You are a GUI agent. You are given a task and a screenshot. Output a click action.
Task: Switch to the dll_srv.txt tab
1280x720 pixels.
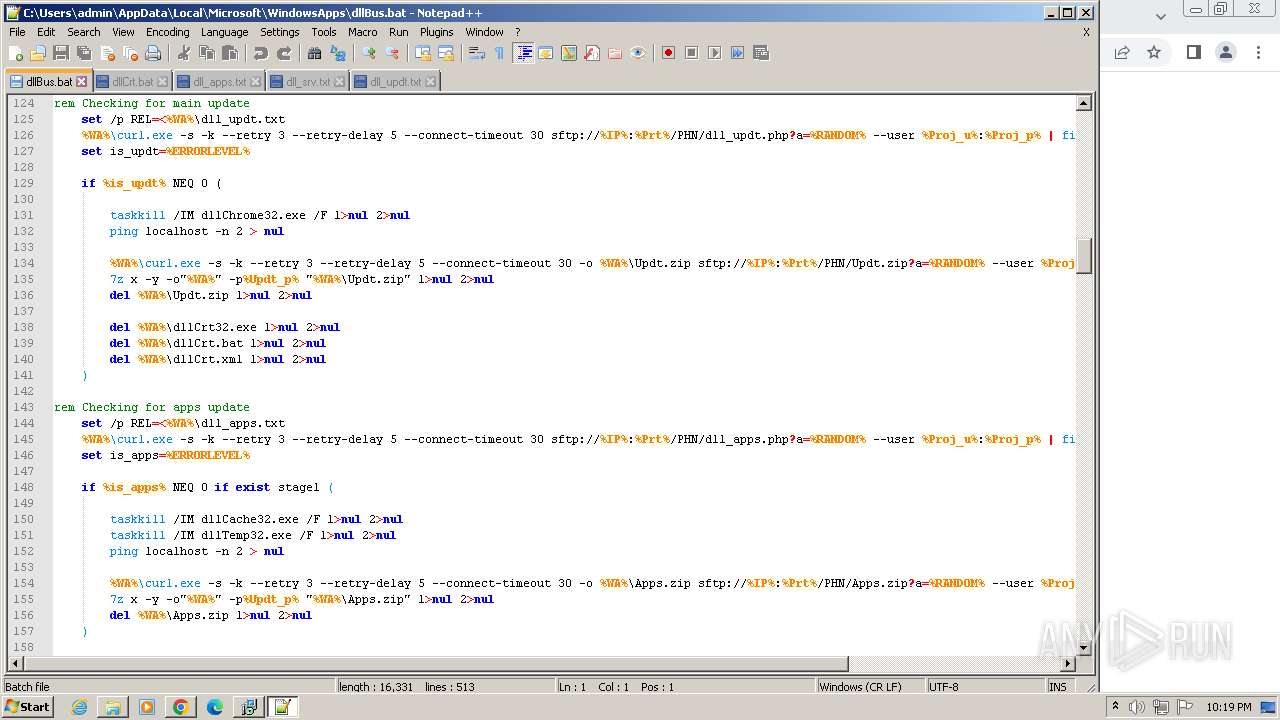coord(307,82)
